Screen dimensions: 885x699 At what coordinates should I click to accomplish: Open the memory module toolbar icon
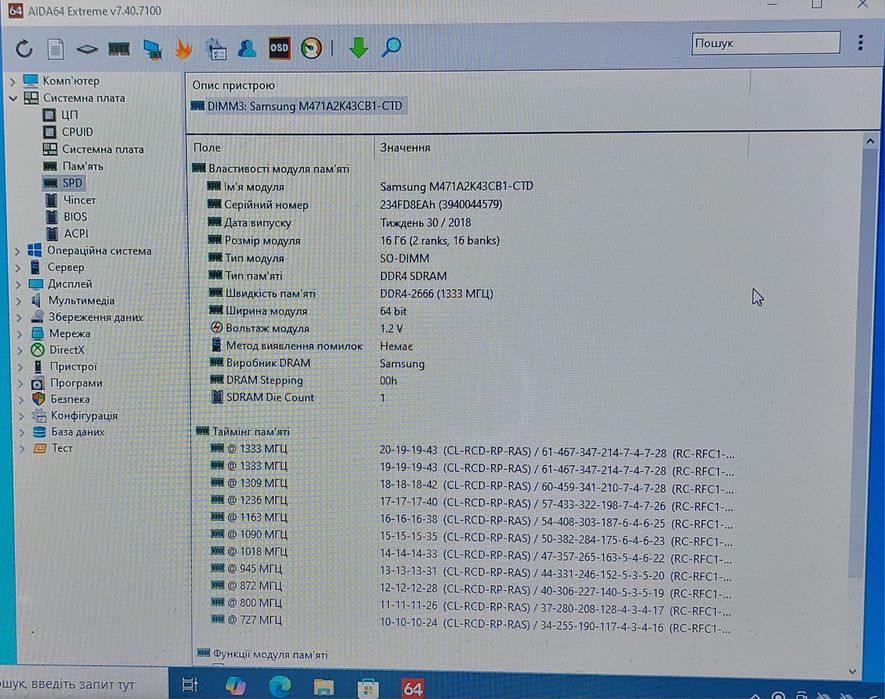pyautogui.click(x=119, y=49)
